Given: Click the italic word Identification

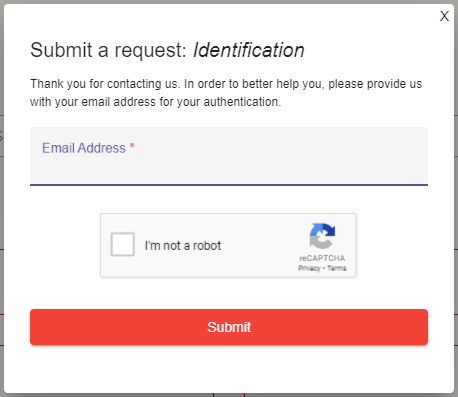Looking at the screenshot, I should coord(249,50).
